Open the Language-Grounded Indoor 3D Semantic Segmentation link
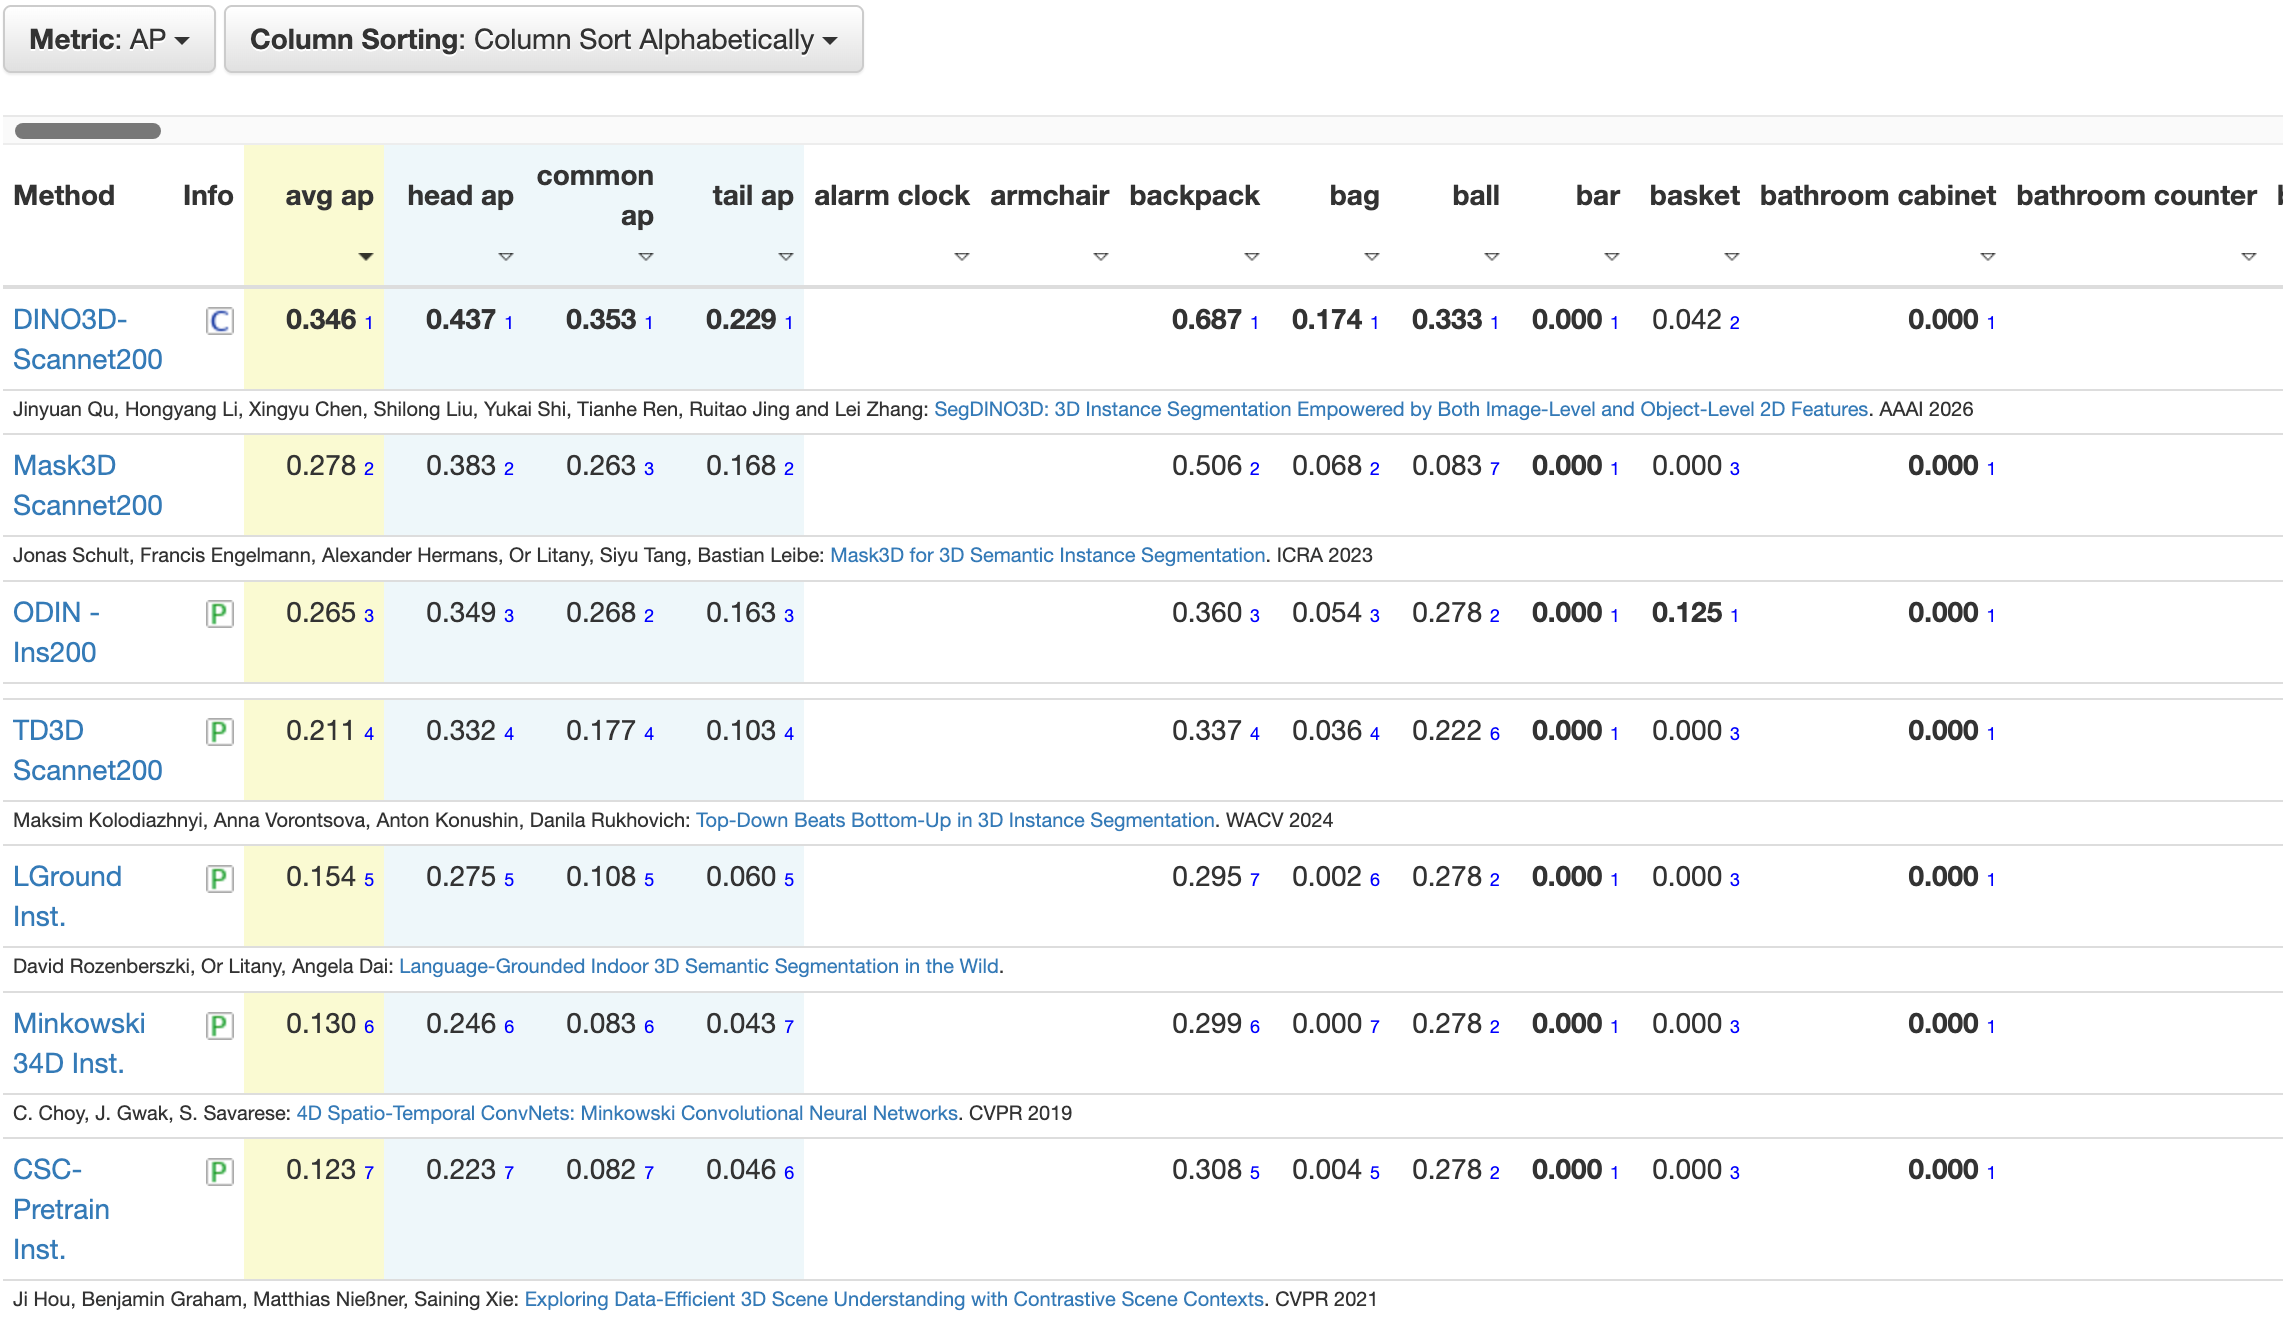This screenshot has height=1324, width=2294. click(x=698, y=966)
